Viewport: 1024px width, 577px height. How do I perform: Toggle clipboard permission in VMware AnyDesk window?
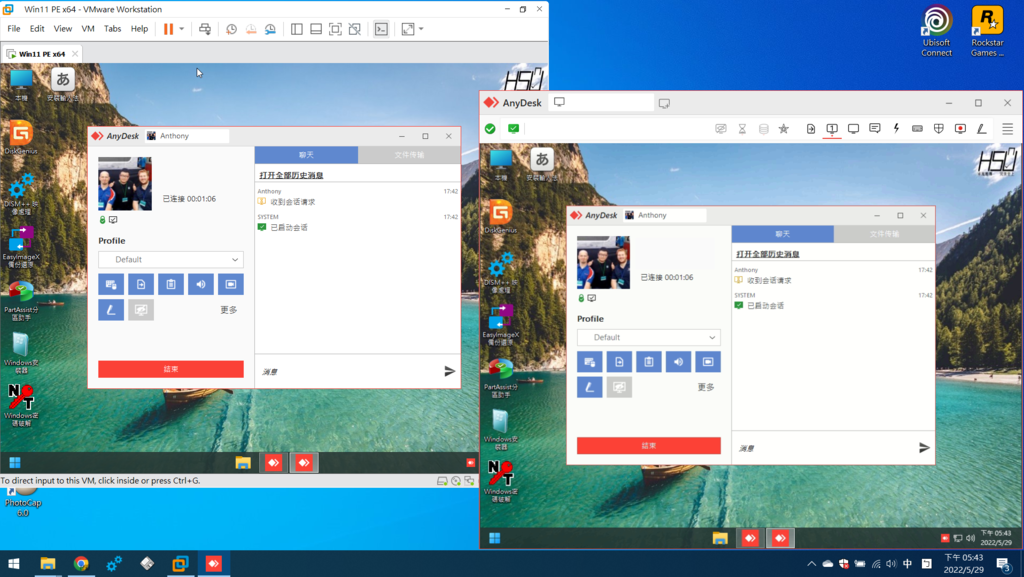point(171,284)
